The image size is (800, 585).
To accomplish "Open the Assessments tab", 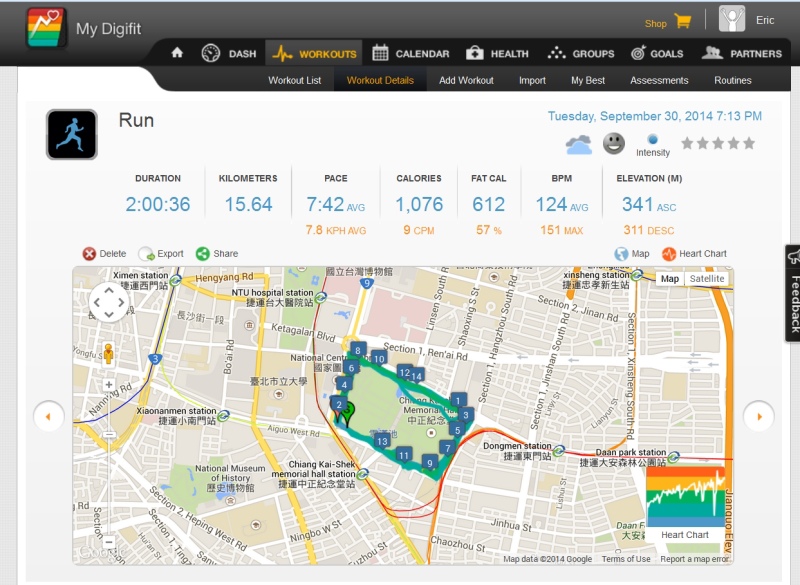I will [659, 80].
